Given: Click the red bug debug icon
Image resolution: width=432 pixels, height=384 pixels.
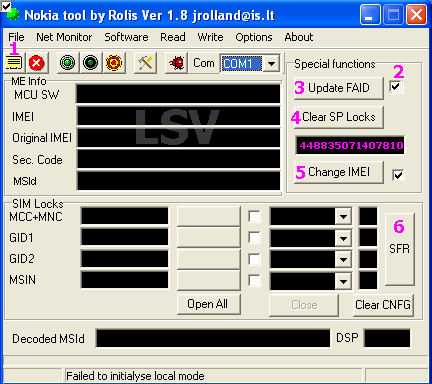Looking at the screenshot, I should (x=177, y=63).
